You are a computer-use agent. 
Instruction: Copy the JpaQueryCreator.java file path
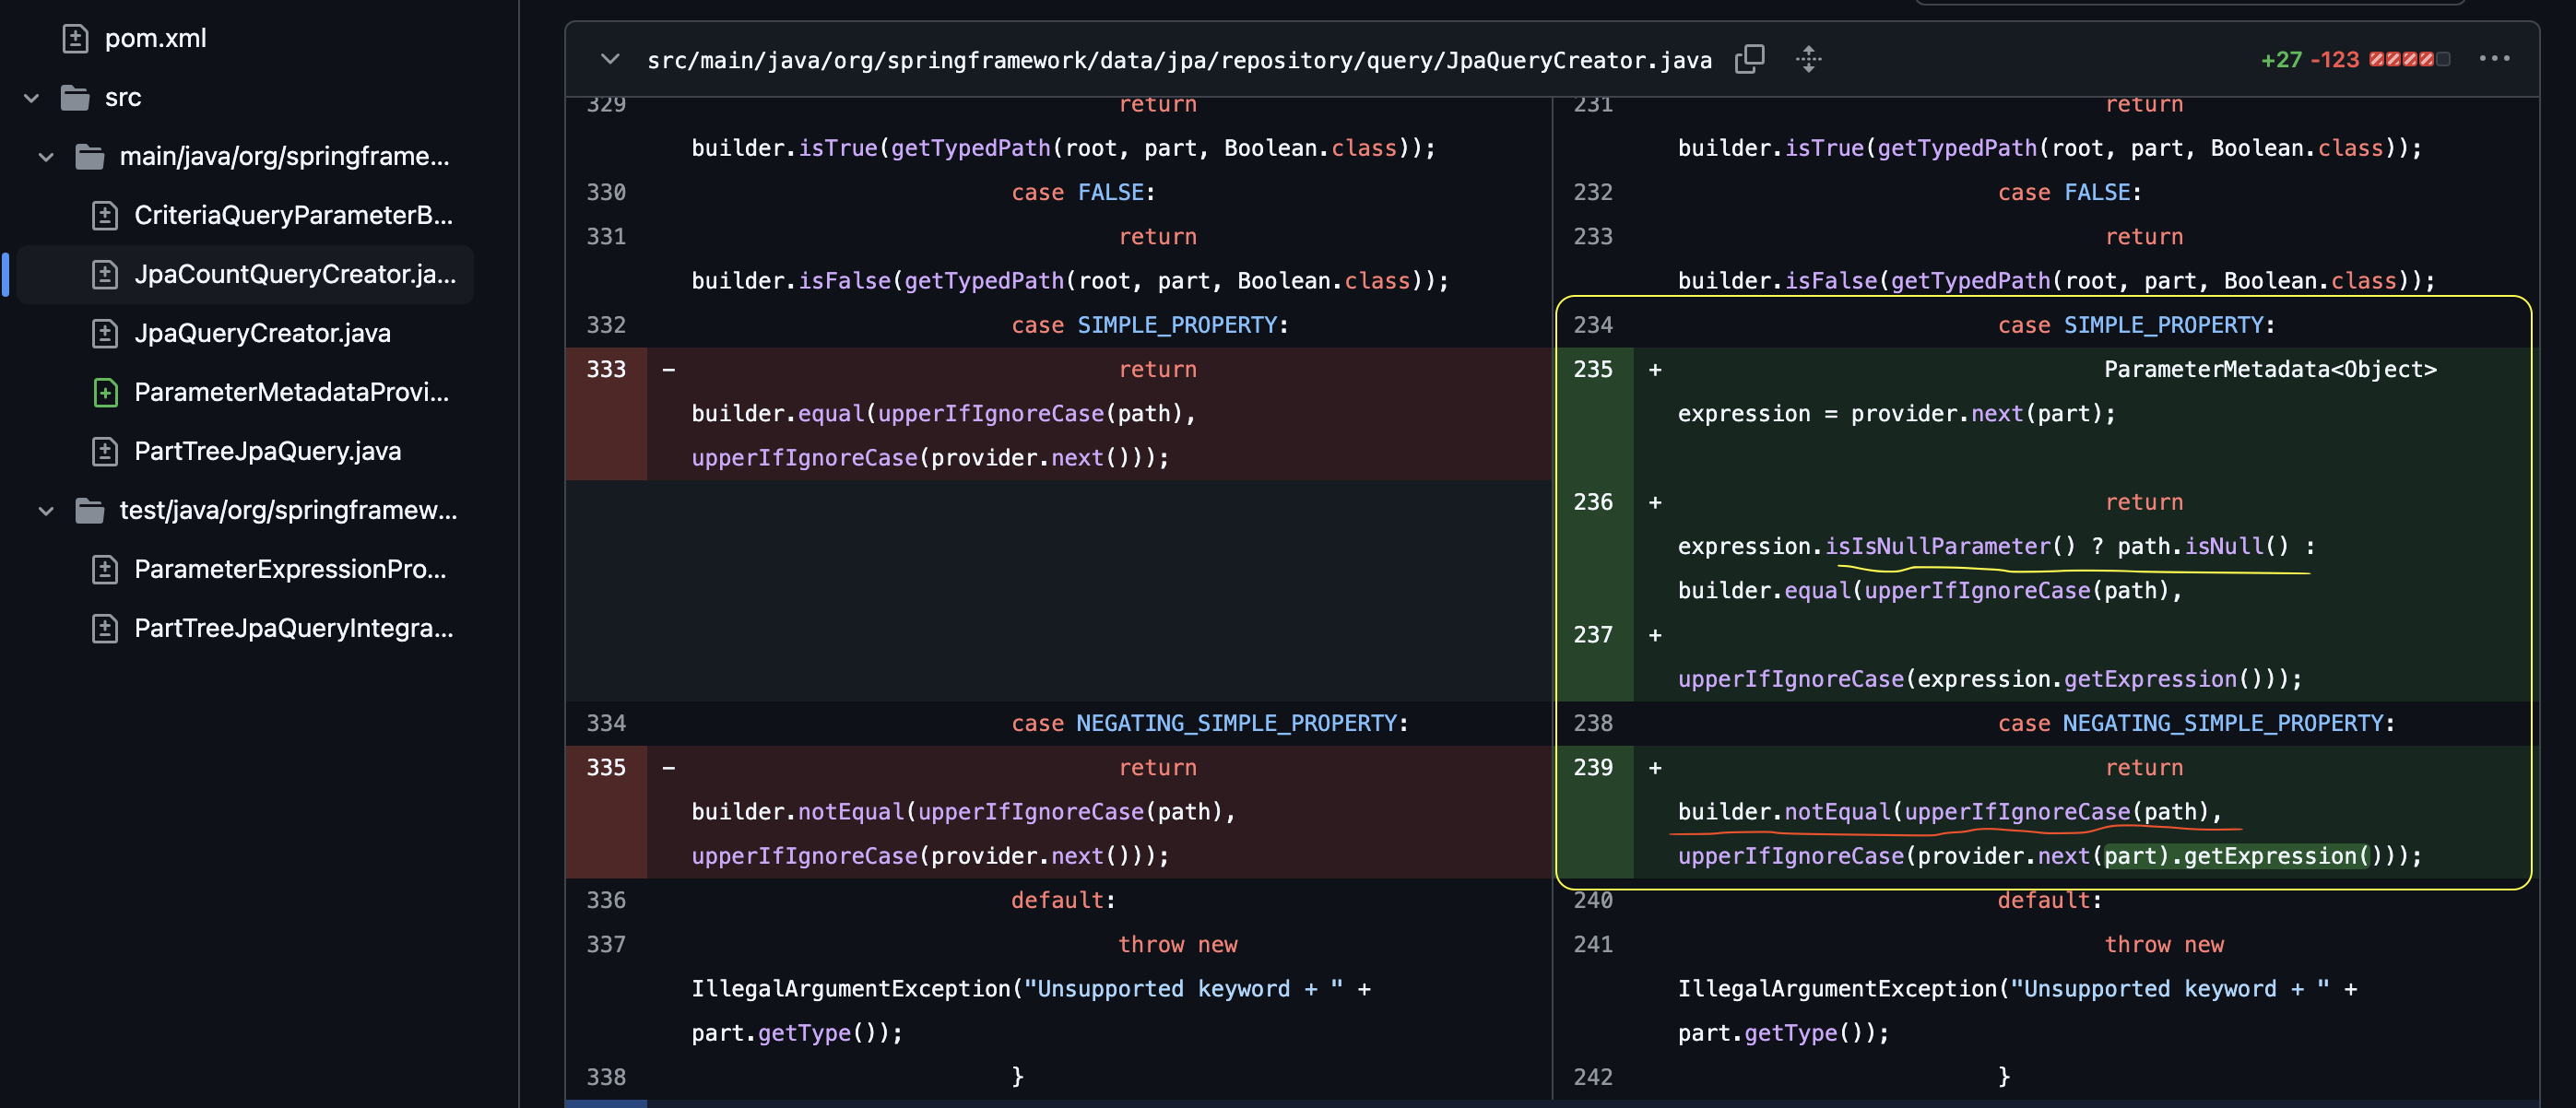click(1749, 59)
